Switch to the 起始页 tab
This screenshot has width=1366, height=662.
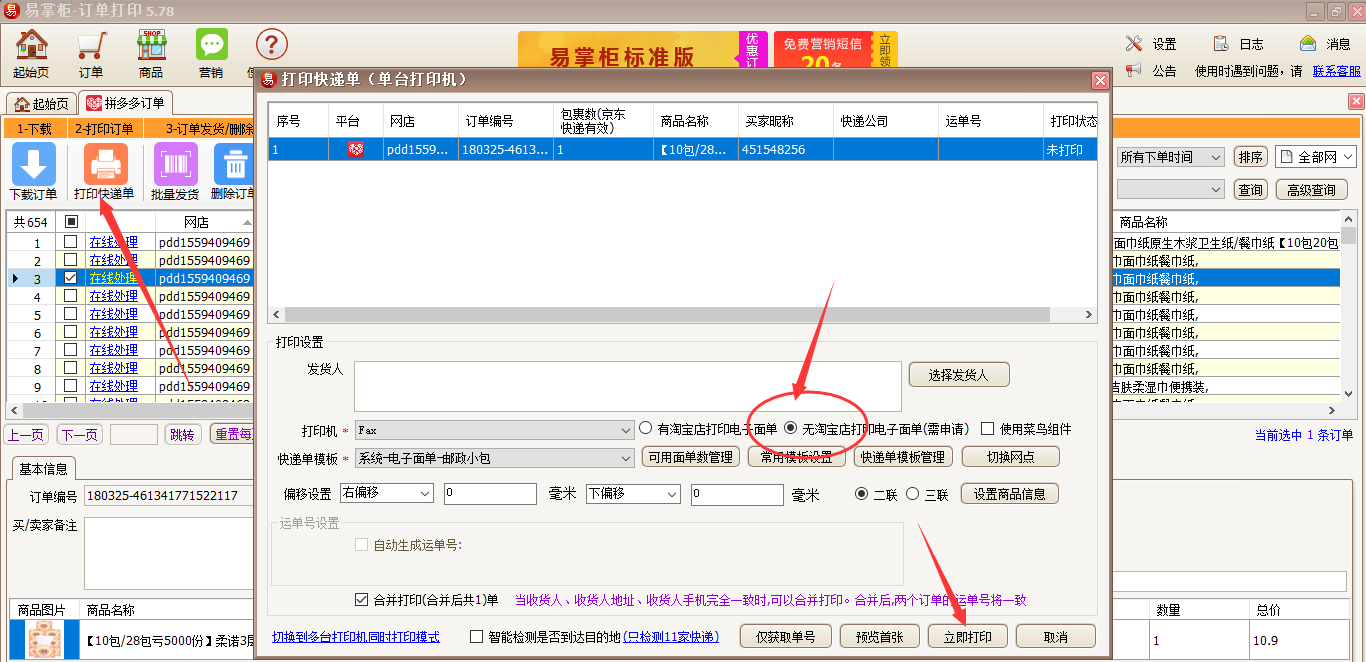pyautogui.click(x=41, y=103)
